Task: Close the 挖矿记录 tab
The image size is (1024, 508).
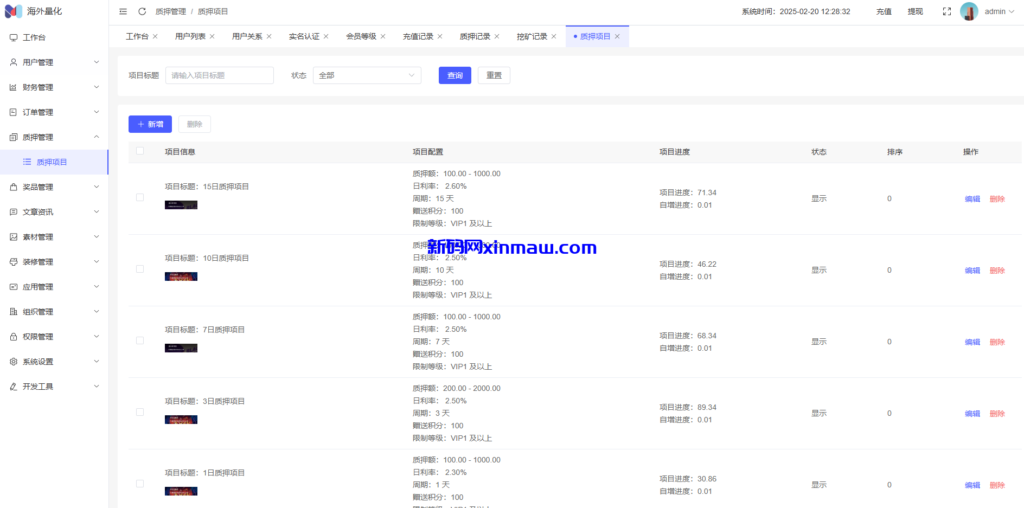Action: pyautogui.click(x=553, y=37)
